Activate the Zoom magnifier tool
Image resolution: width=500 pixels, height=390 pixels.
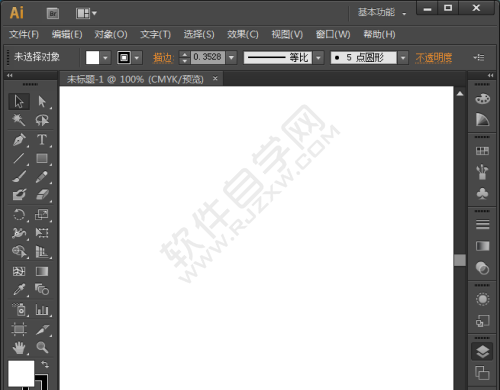42,347
